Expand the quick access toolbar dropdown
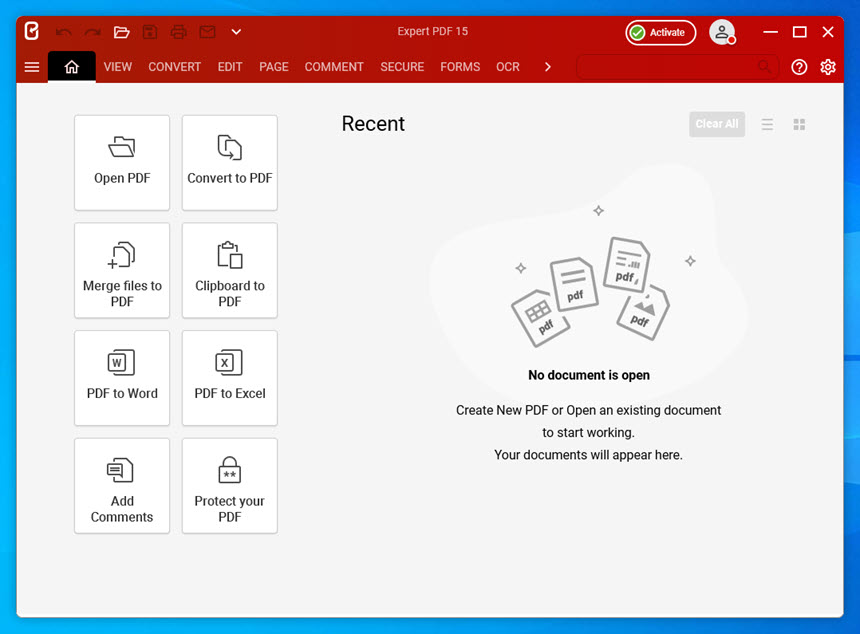 click(236, 32)
